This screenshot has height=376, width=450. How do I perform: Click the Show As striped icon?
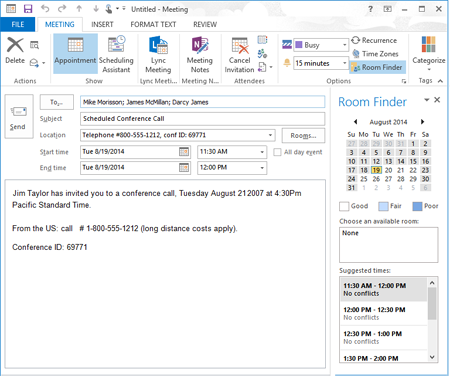pos(287,44)
